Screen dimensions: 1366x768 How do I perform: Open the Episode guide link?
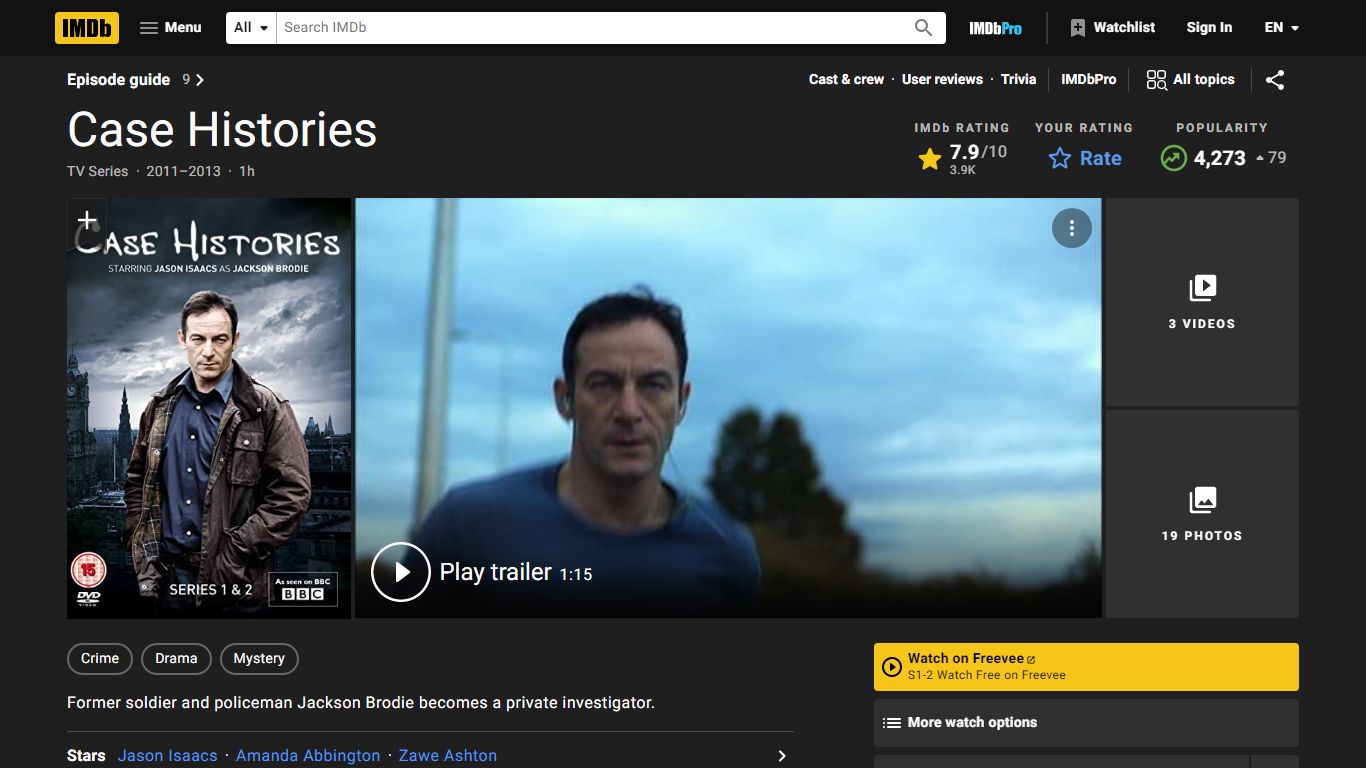[x=135, y=80]
